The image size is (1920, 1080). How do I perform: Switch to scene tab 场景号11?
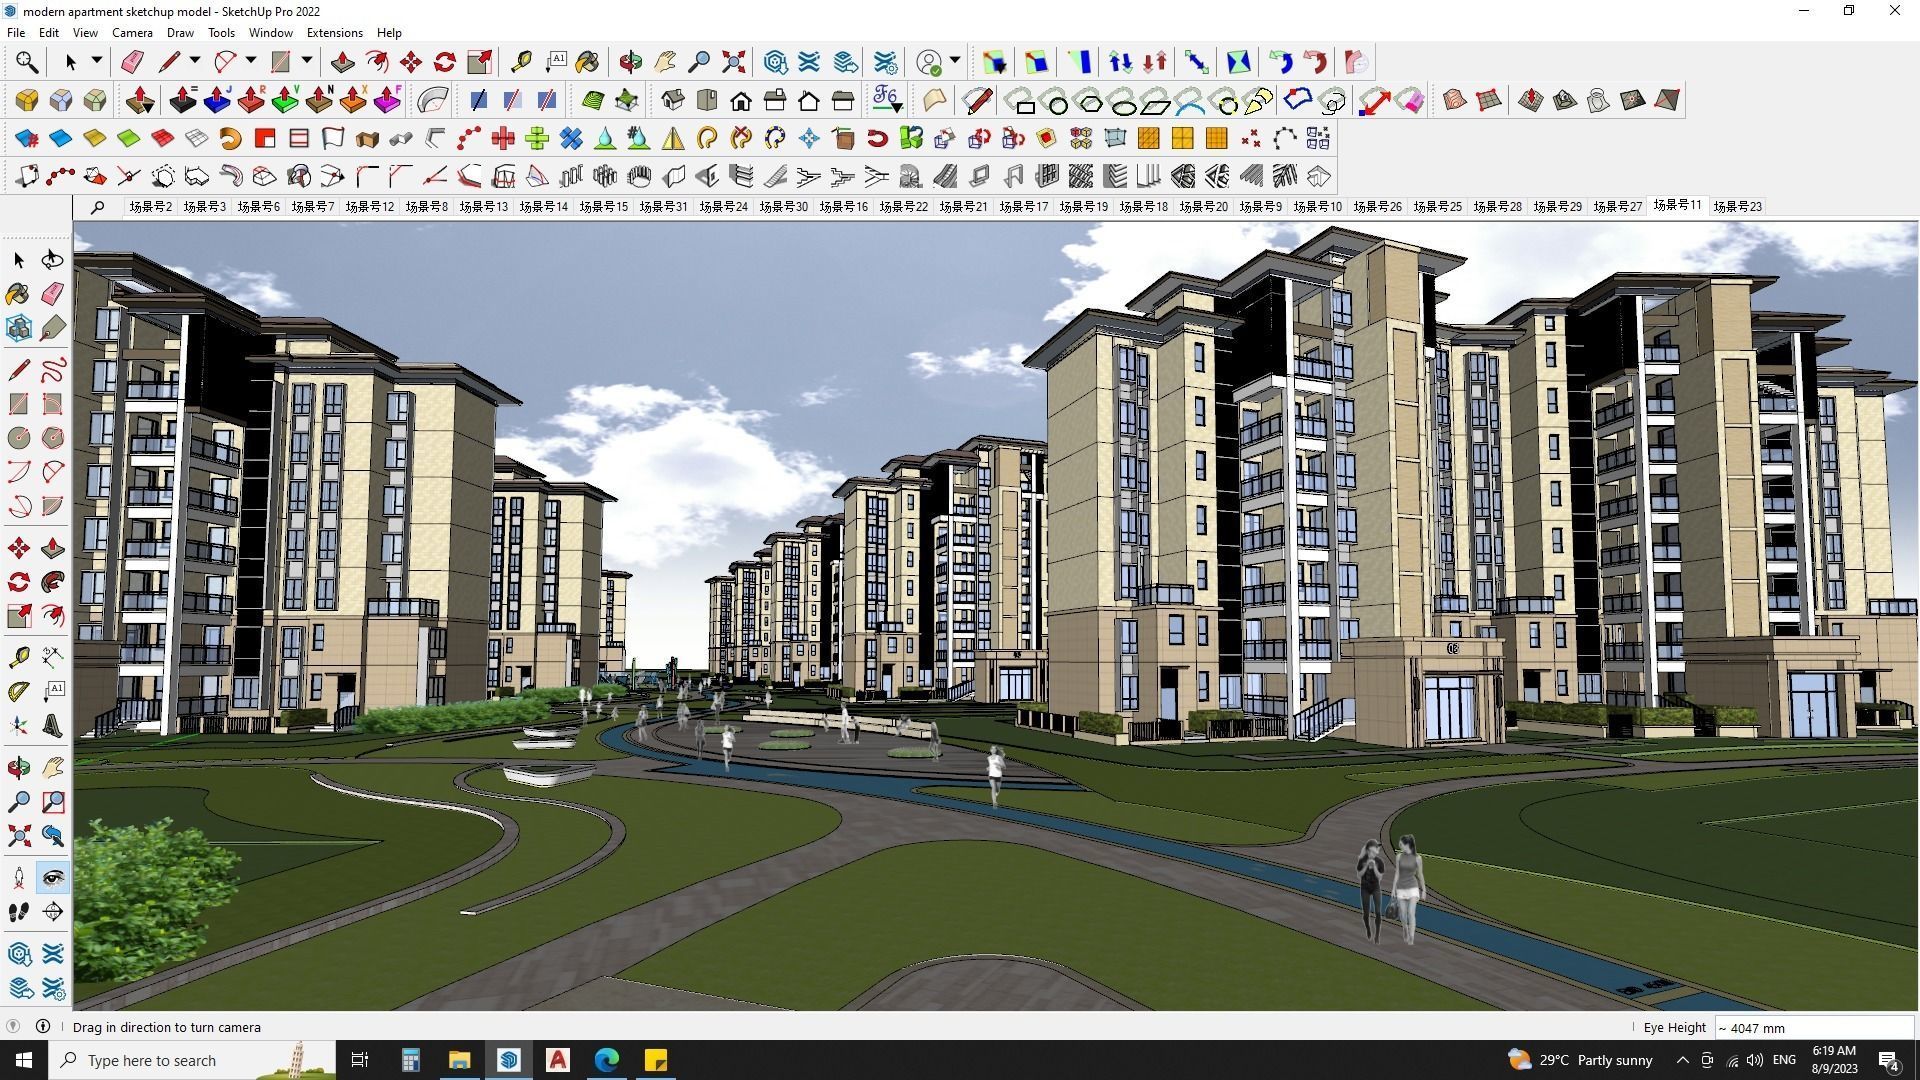point(1678,205)
